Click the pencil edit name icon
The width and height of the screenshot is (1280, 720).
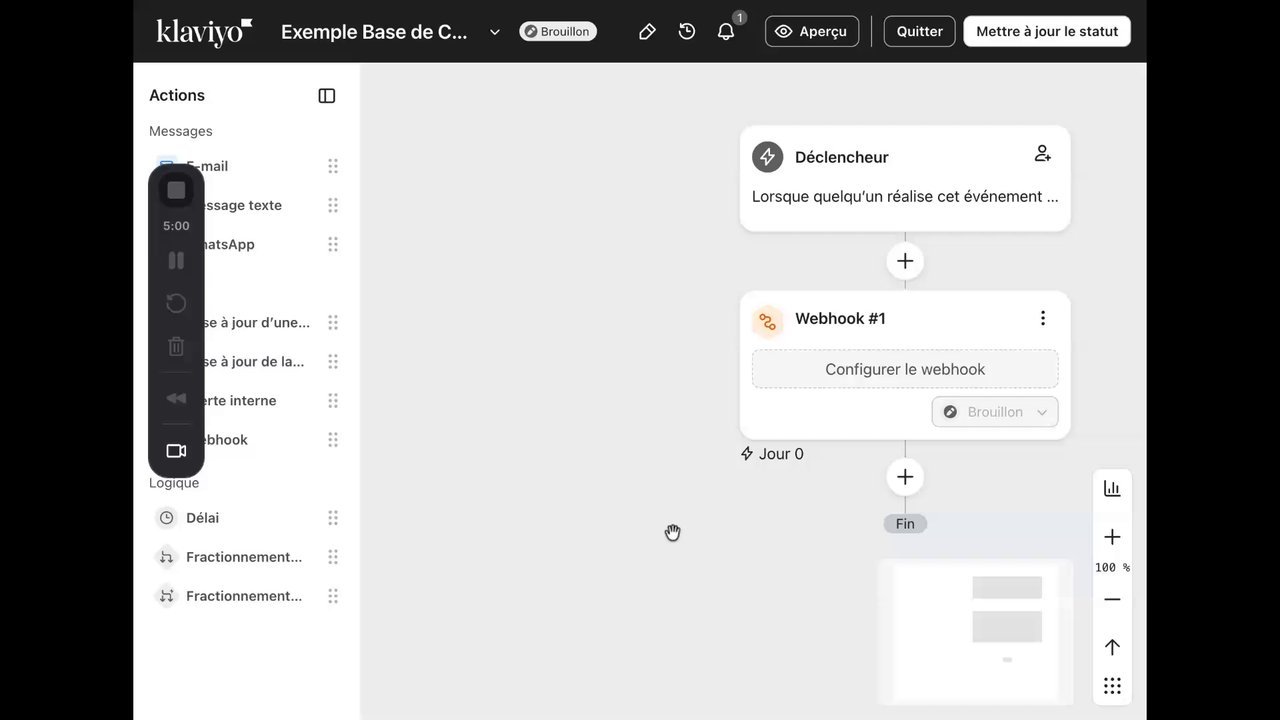tap(647, 32)
